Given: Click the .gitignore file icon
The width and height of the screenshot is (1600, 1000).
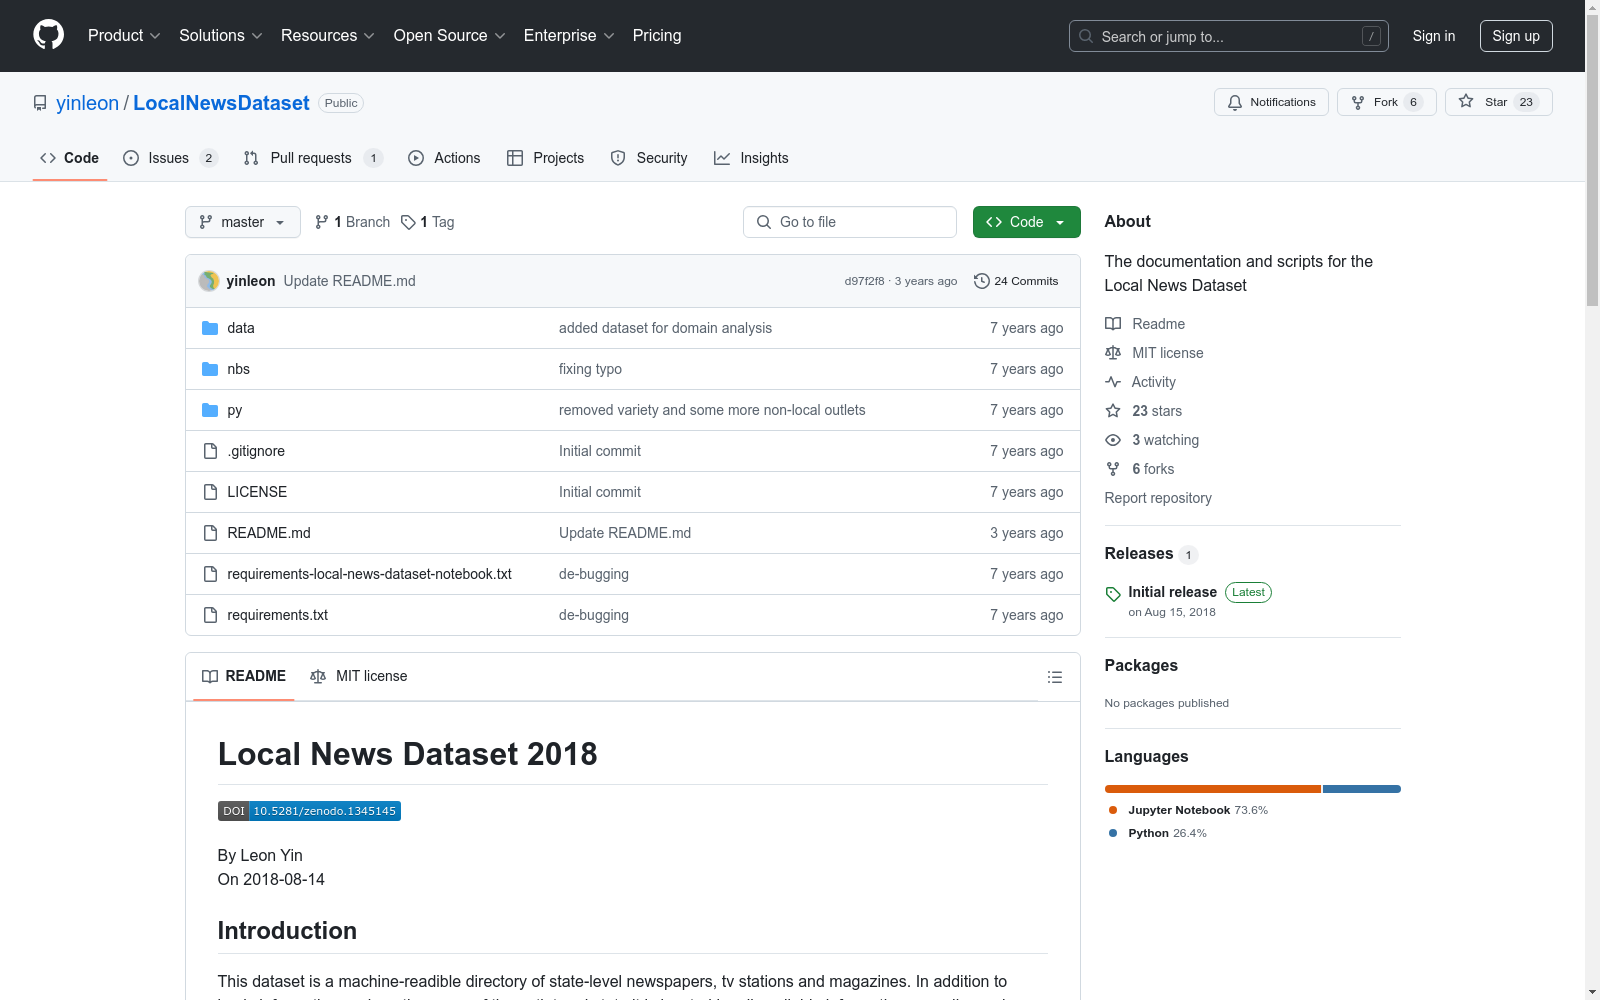Looking at the screenshot, I should tap(210, 451).
